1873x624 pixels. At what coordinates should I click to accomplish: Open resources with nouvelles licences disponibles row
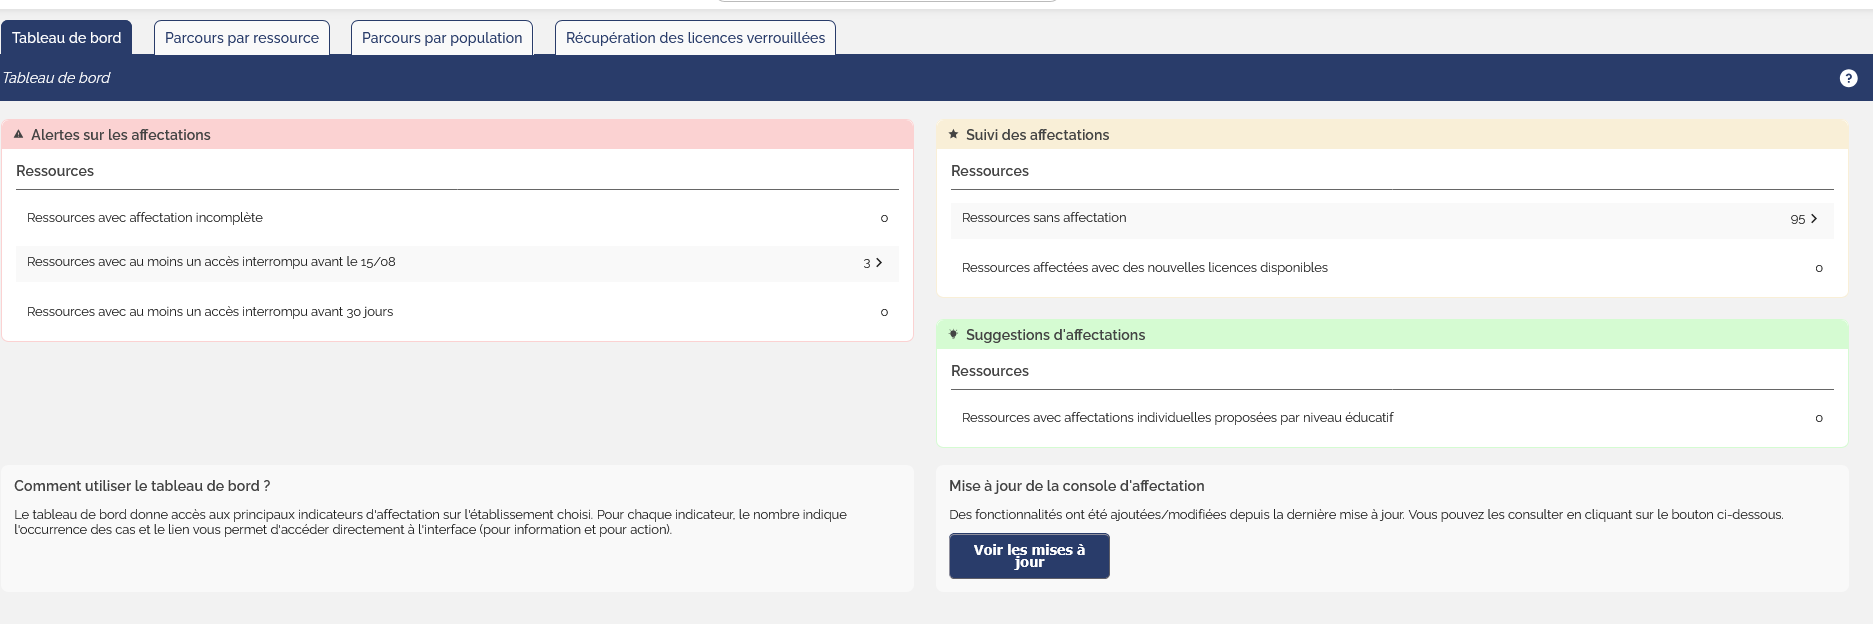[1392, 268]
